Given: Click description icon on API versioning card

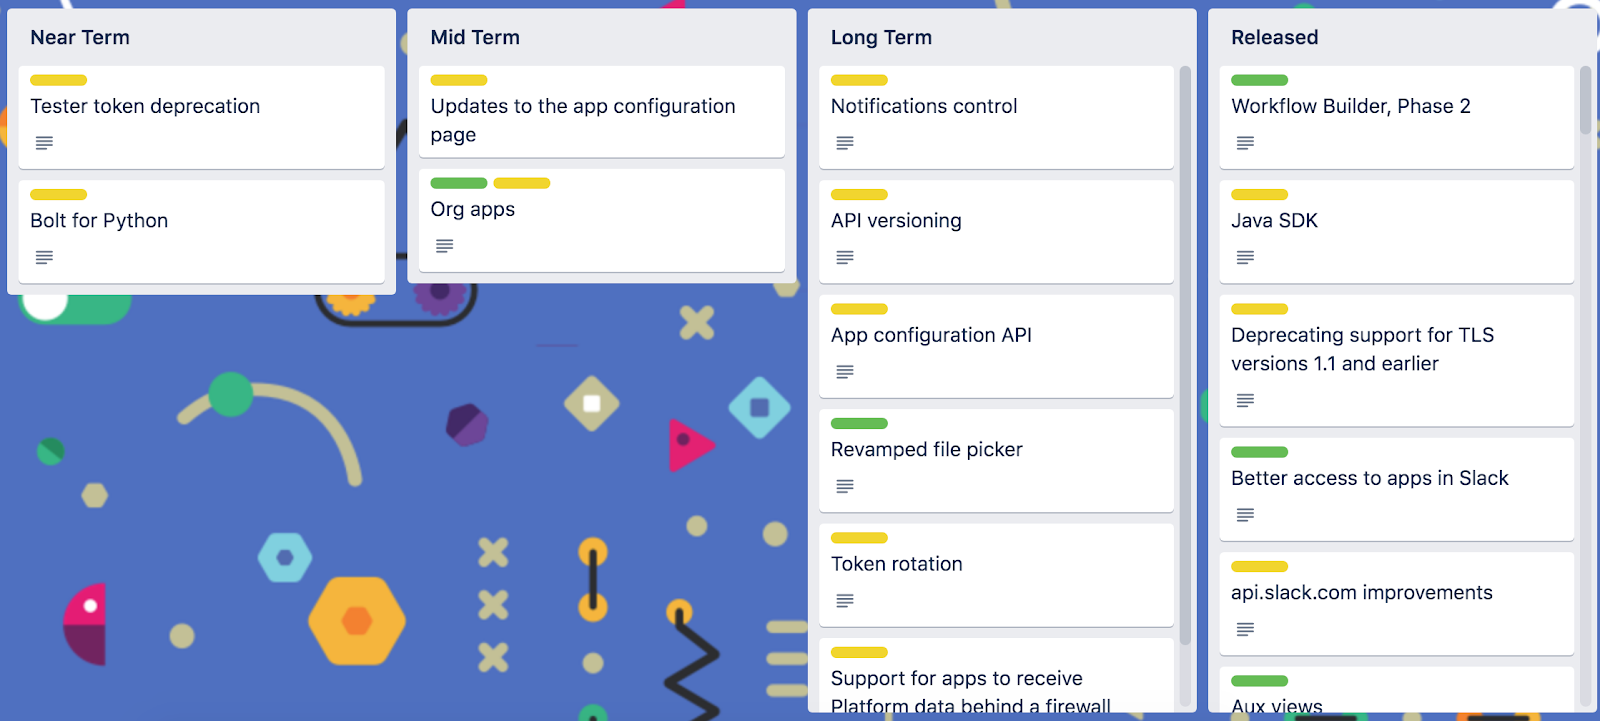Looking at the screenshot, I should [x=845, y=257].
